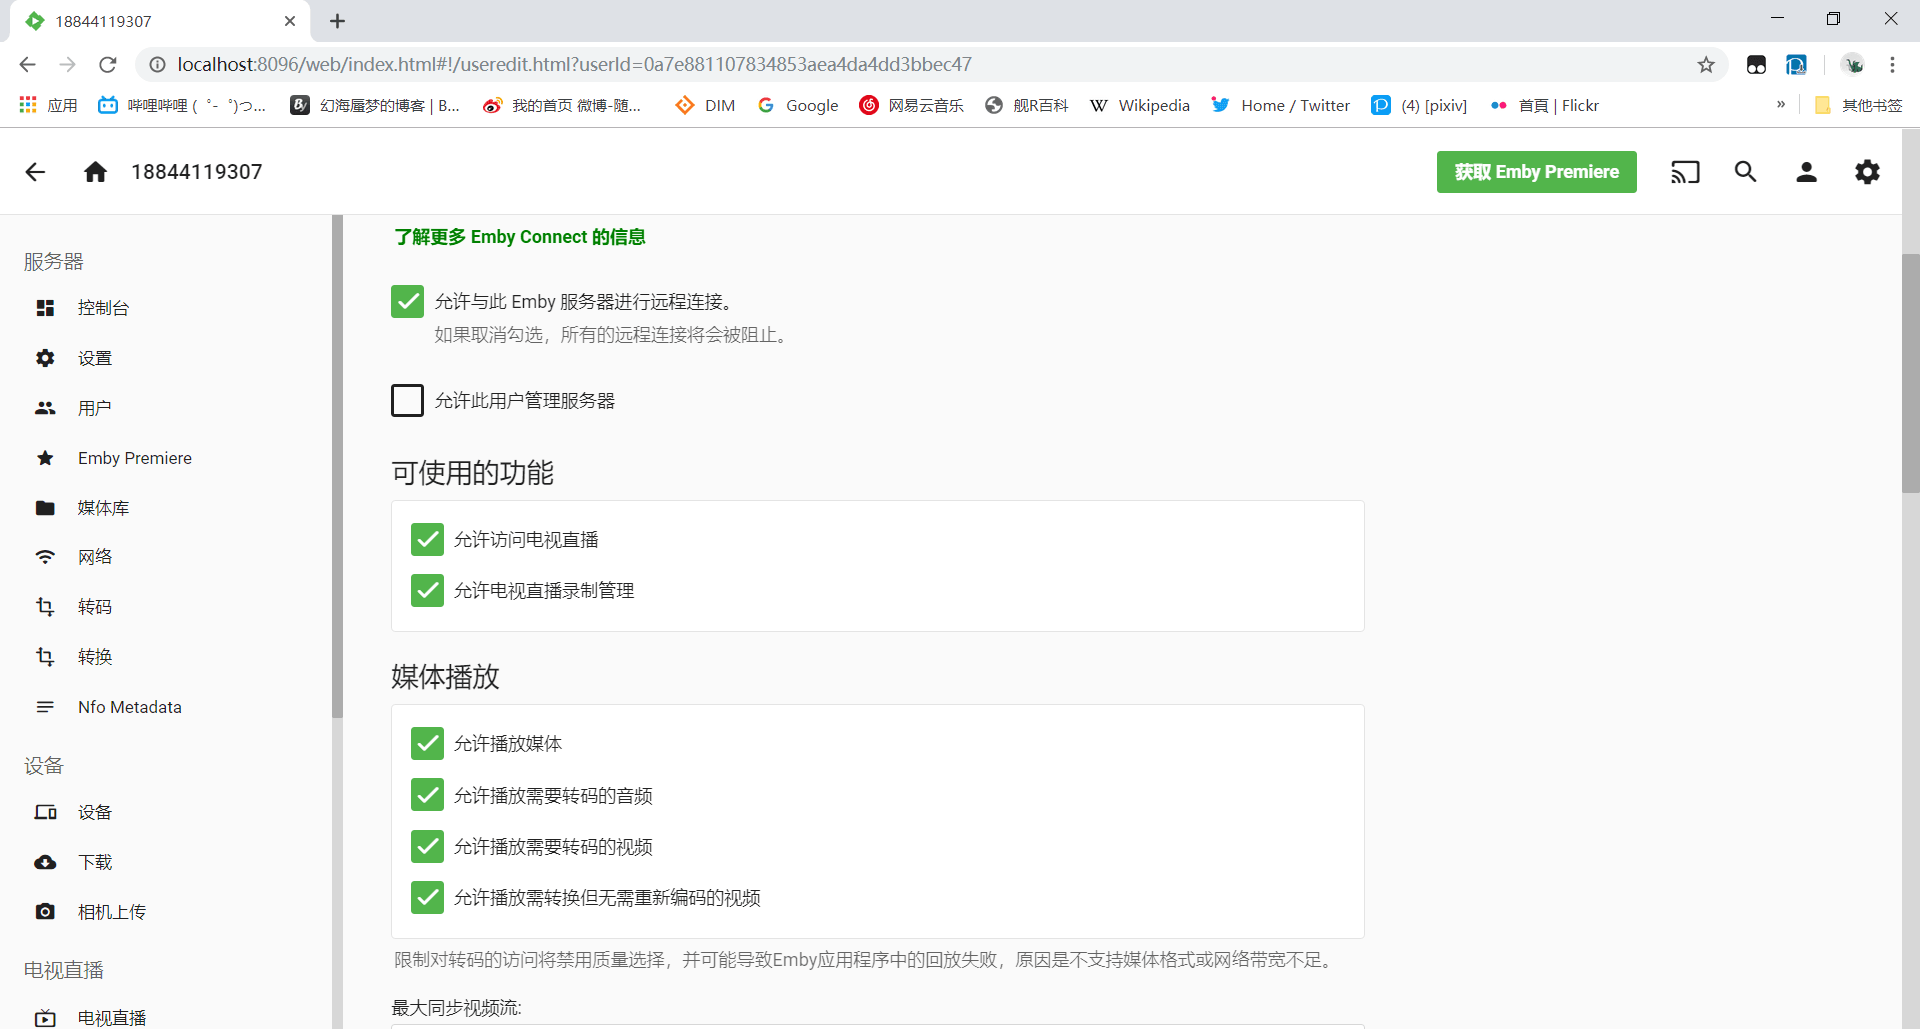Viewport: 1920px width, 1029px height.
Task: Open a new browser tab
Action: [x=338, y=21]
